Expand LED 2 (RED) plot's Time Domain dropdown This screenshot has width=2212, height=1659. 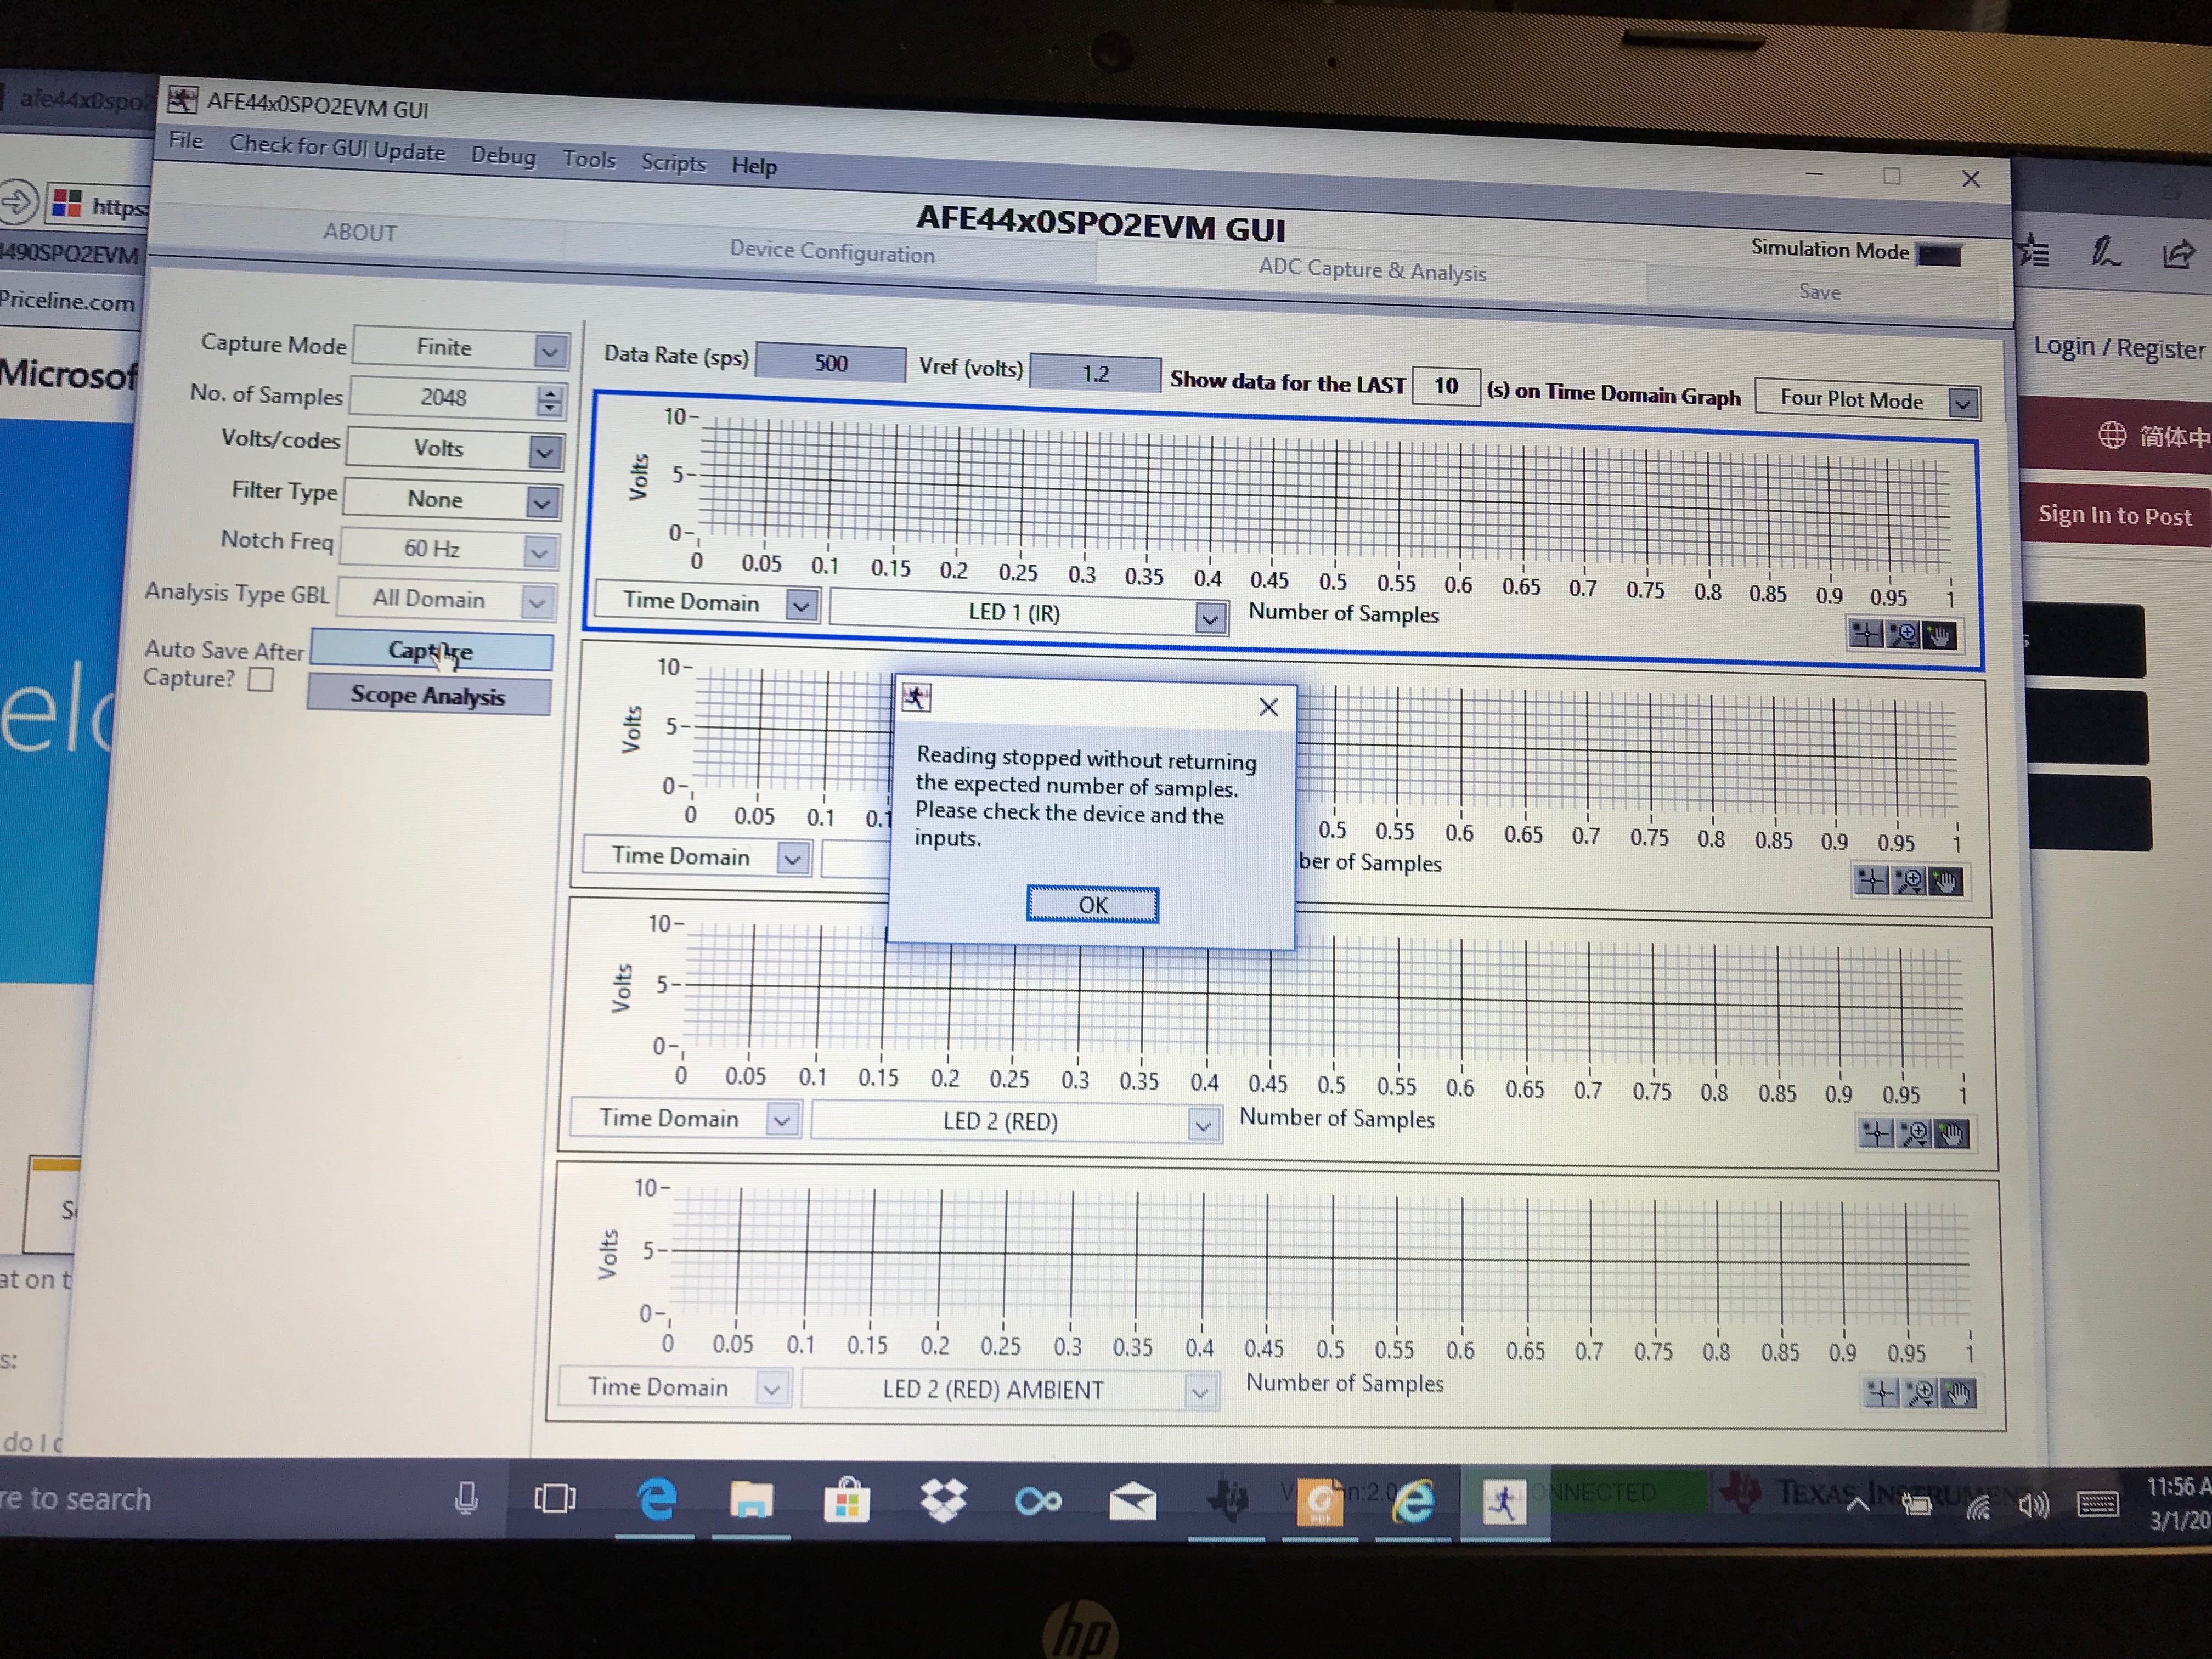tap(781, 1120)
